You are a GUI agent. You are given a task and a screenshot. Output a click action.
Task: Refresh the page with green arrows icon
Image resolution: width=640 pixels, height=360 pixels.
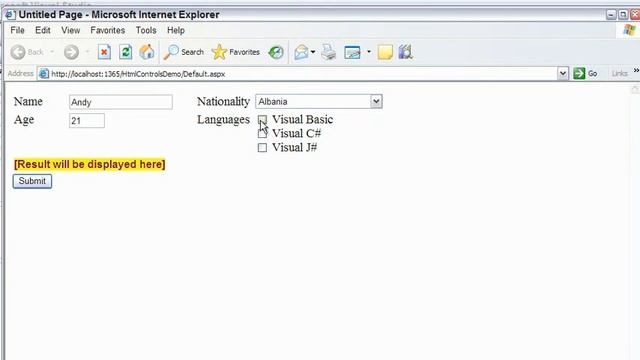pyautogui.click(x=125, y=52)
